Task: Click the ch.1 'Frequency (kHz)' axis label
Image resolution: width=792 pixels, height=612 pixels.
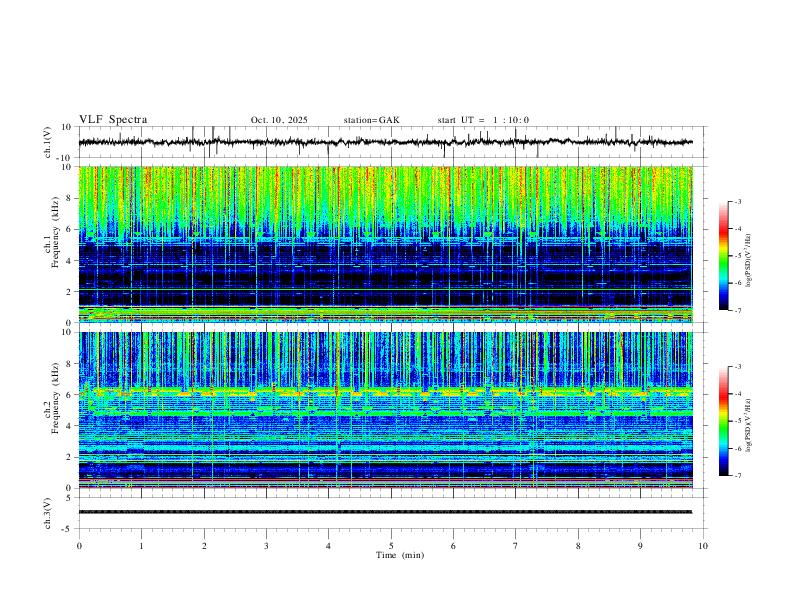Action: [x=55, y=233]
